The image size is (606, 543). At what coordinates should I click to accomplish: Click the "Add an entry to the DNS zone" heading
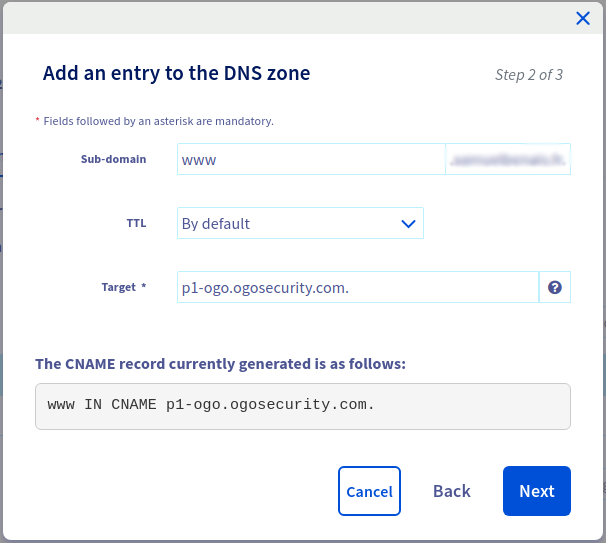(x=176, y=73)
